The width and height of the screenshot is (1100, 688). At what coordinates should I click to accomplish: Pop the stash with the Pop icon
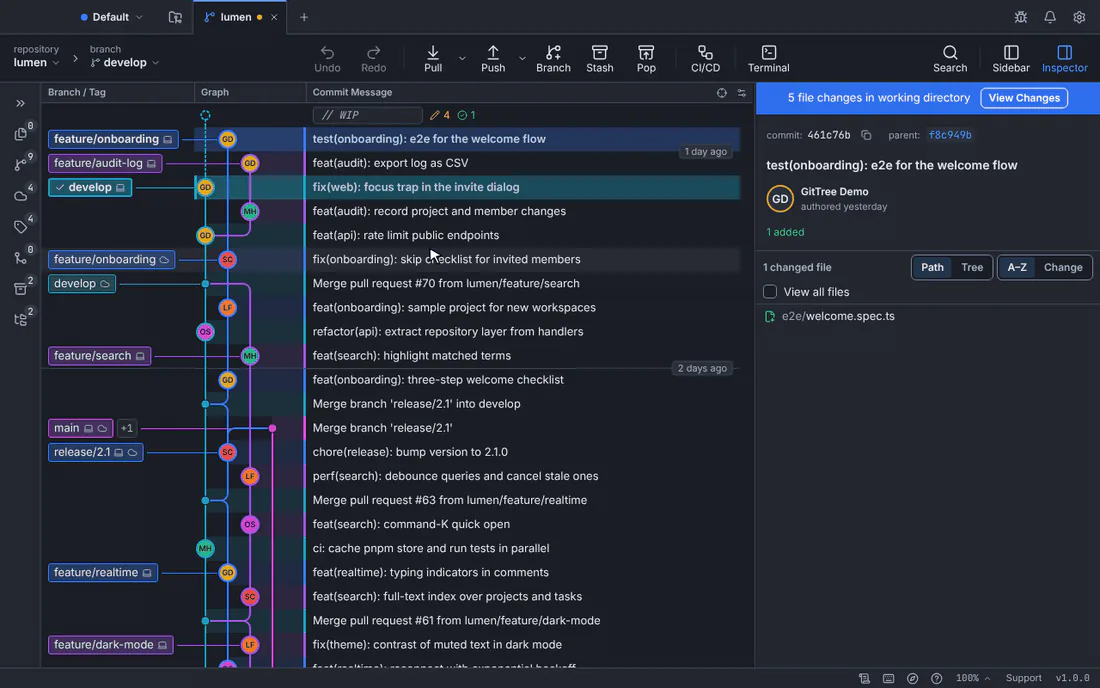pyautogui.click(x=646, y=53)
